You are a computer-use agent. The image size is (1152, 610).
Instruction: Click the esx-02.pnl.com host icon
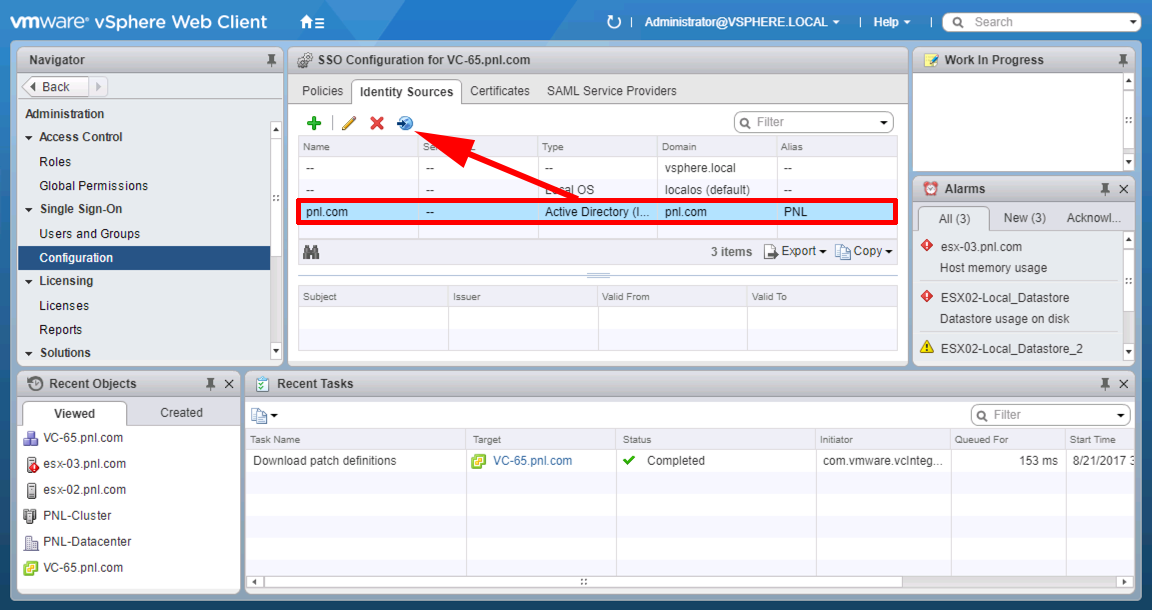[31, 490]
